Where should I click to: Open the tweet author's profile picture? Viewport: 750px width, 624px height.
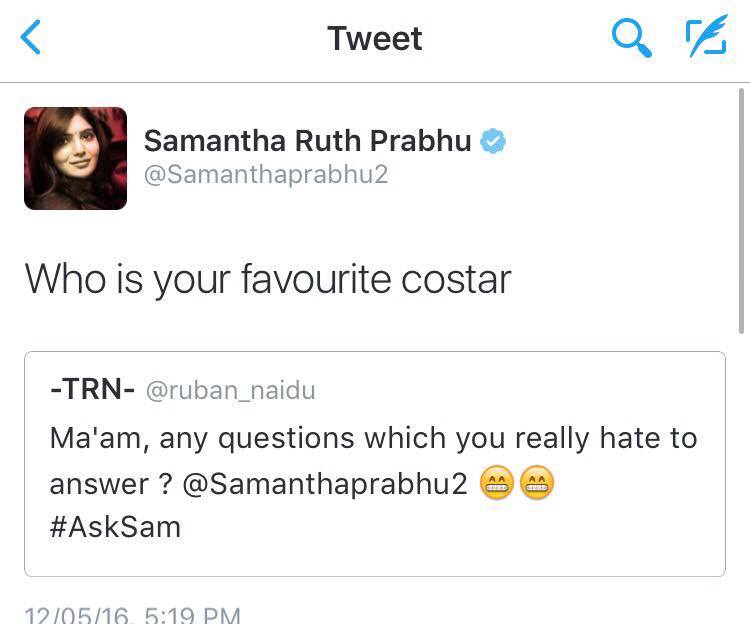(x=76, y=158)
